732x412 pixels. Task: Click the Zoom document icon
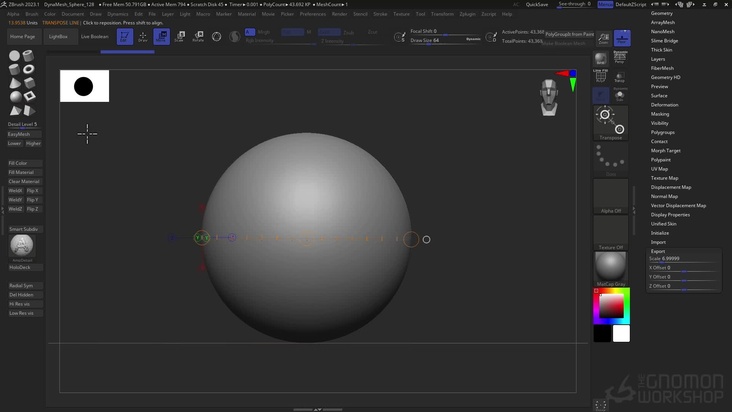click(603, 38)
